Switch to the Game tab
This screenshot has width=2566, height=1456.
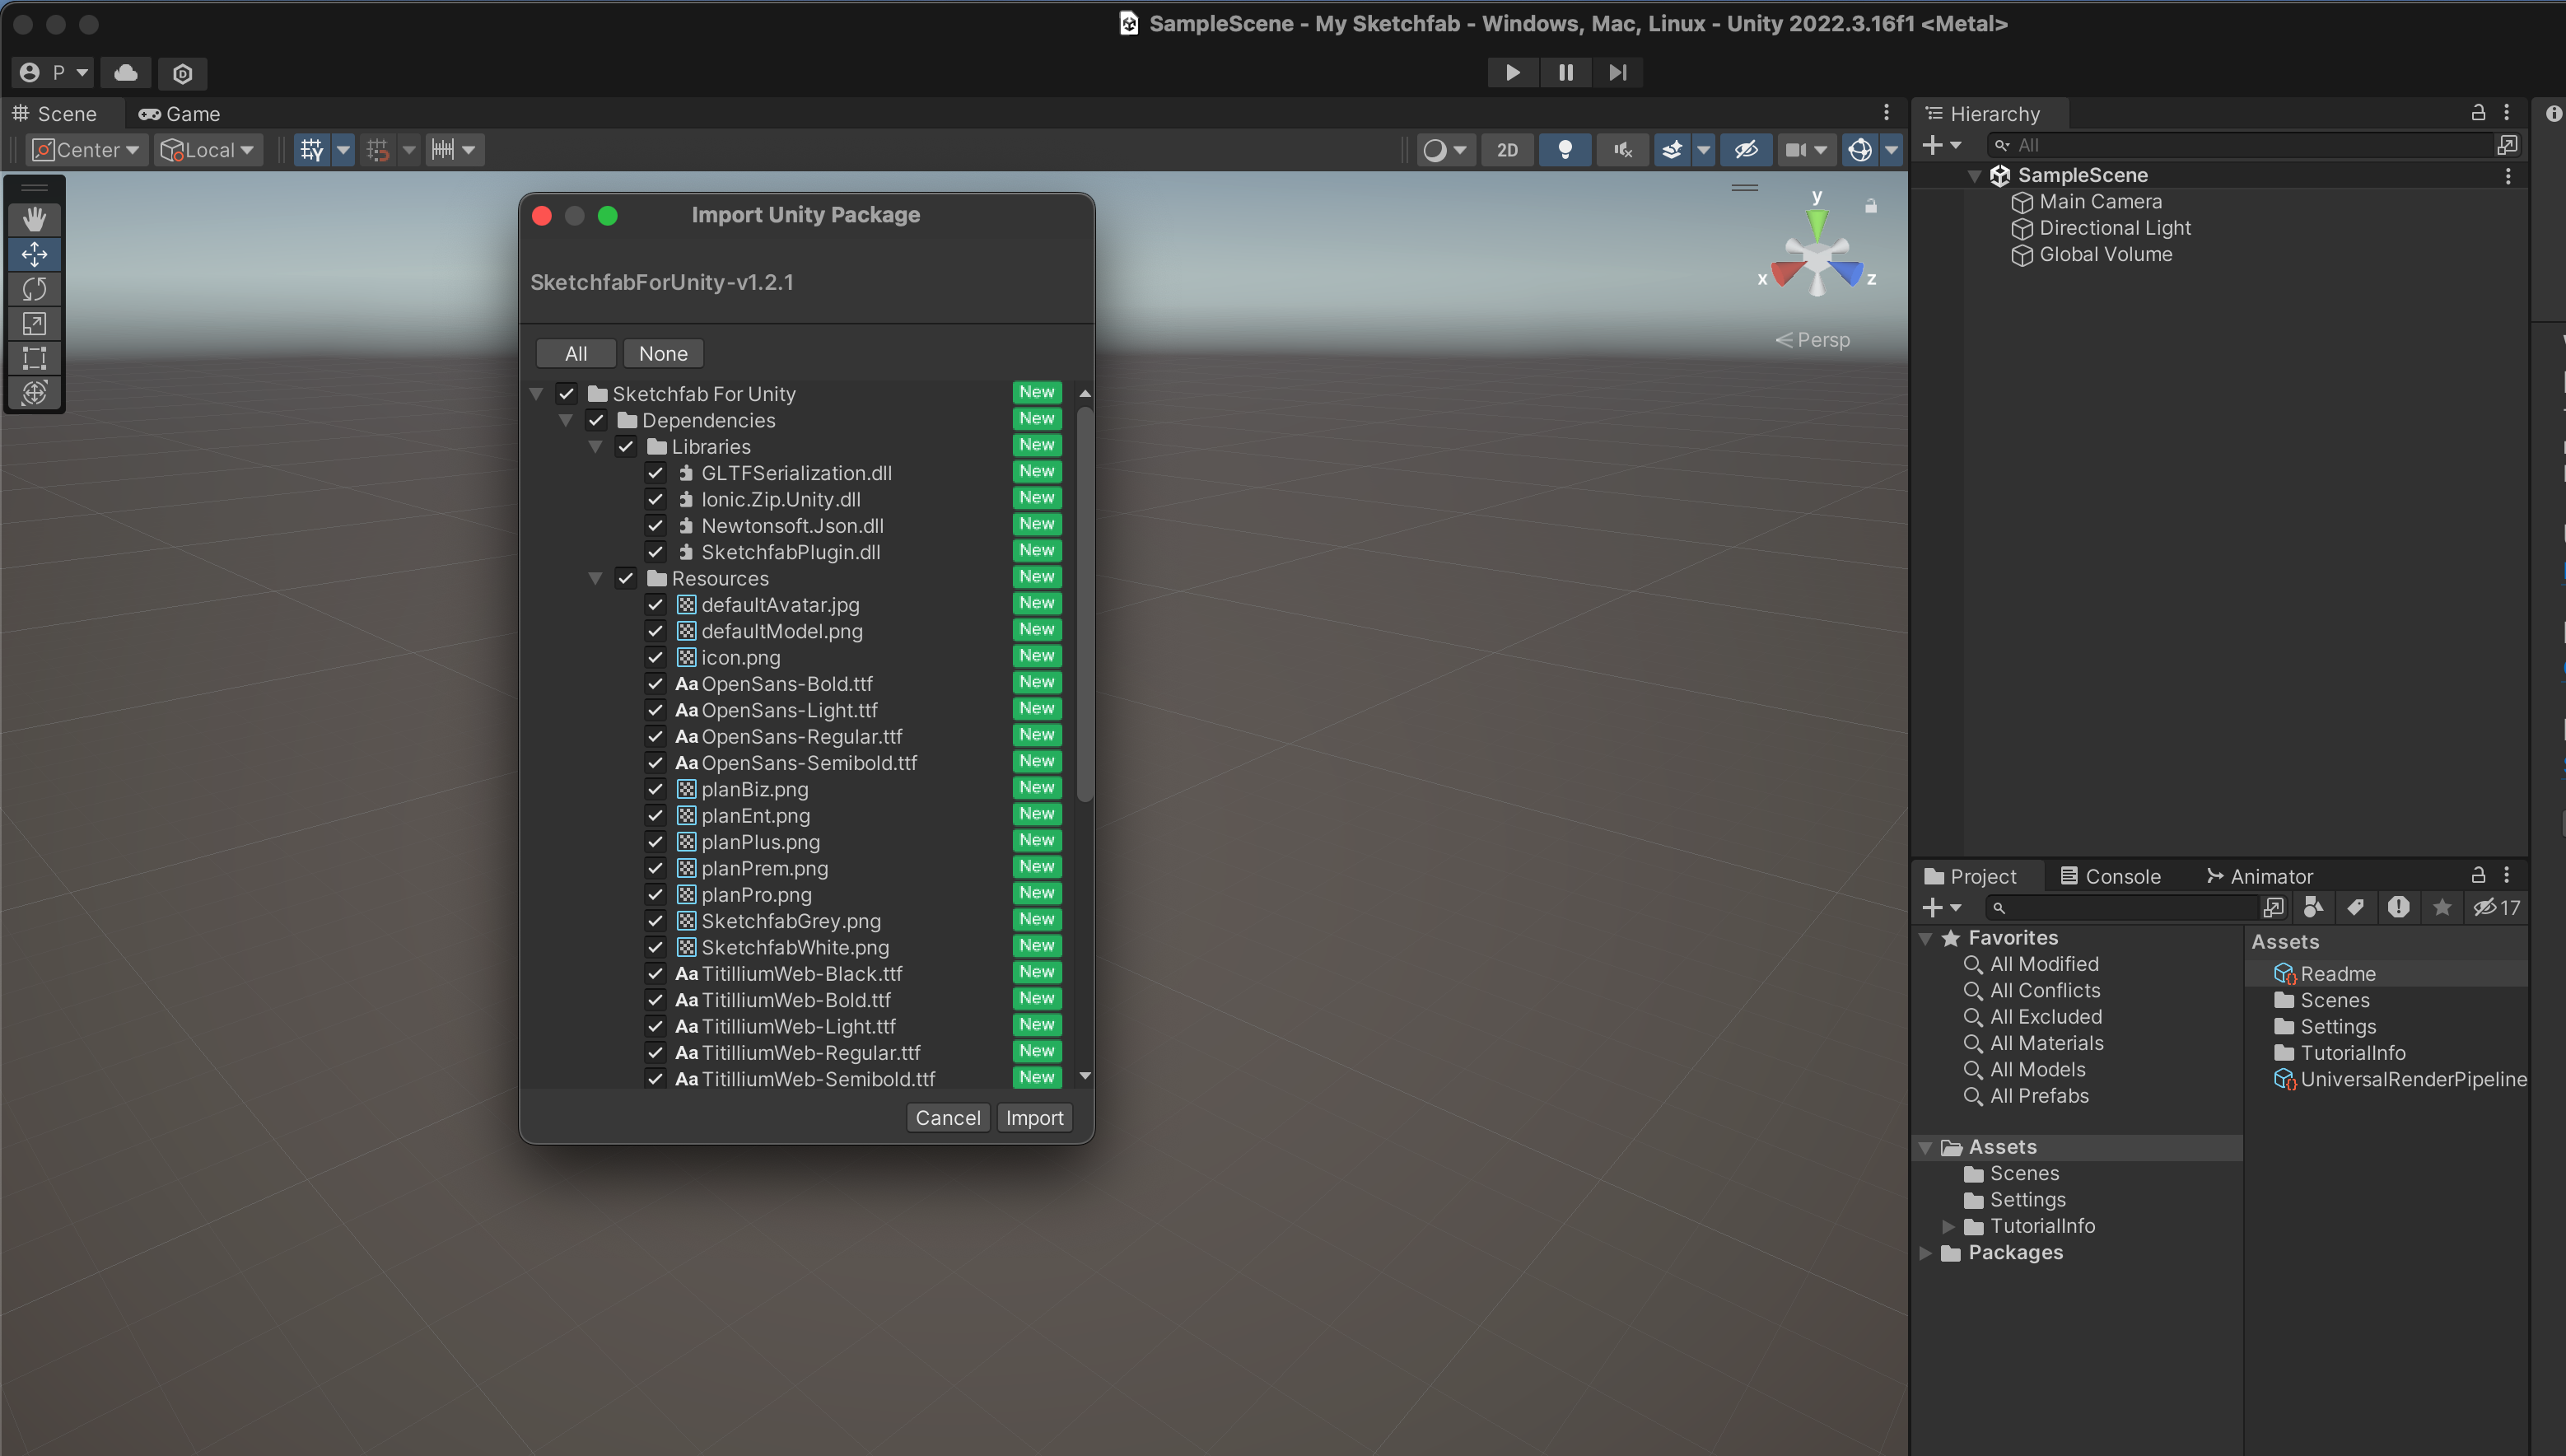(180, 114)
